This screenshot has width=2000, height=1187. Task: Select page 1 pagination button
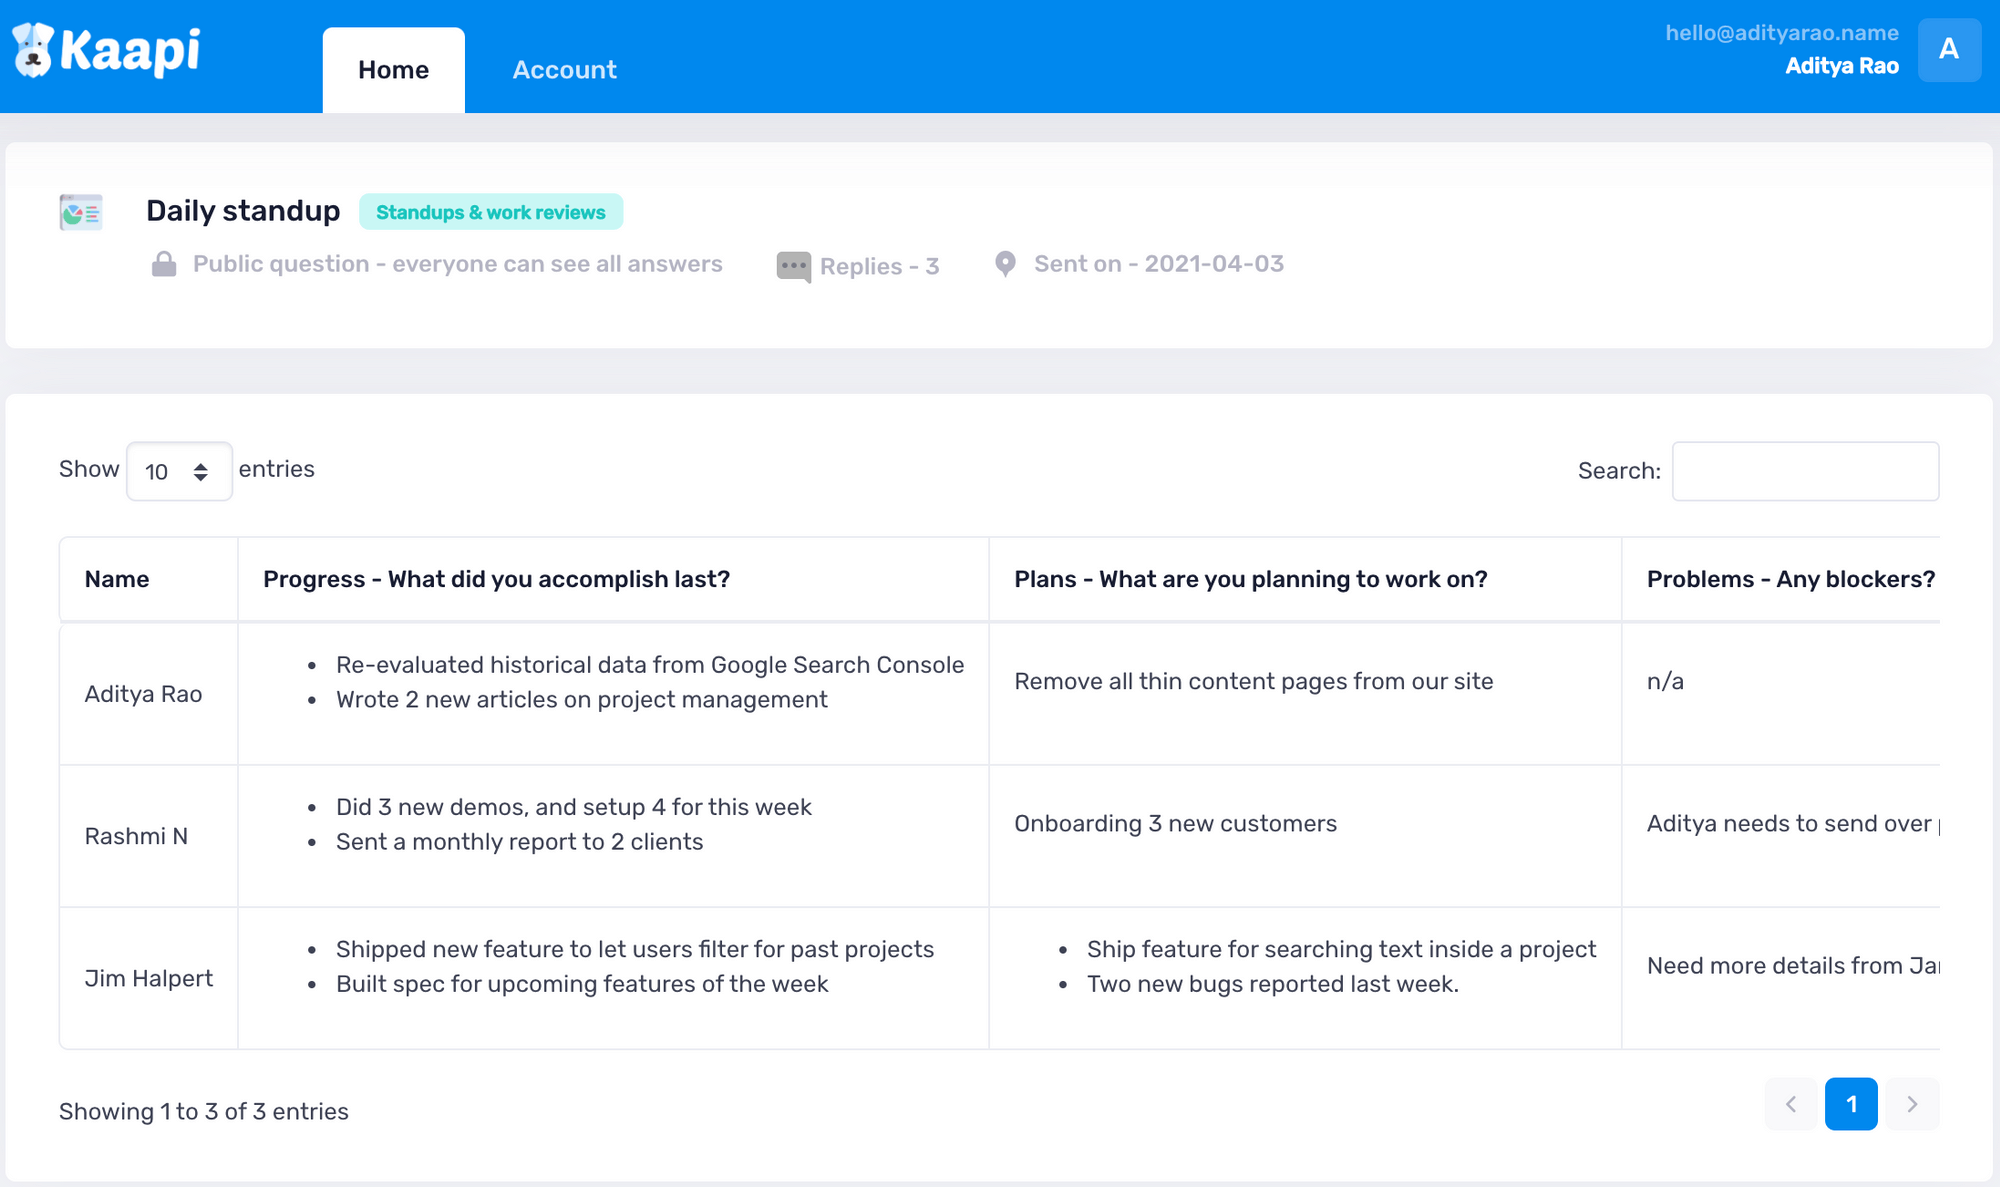(1851, 1104)
